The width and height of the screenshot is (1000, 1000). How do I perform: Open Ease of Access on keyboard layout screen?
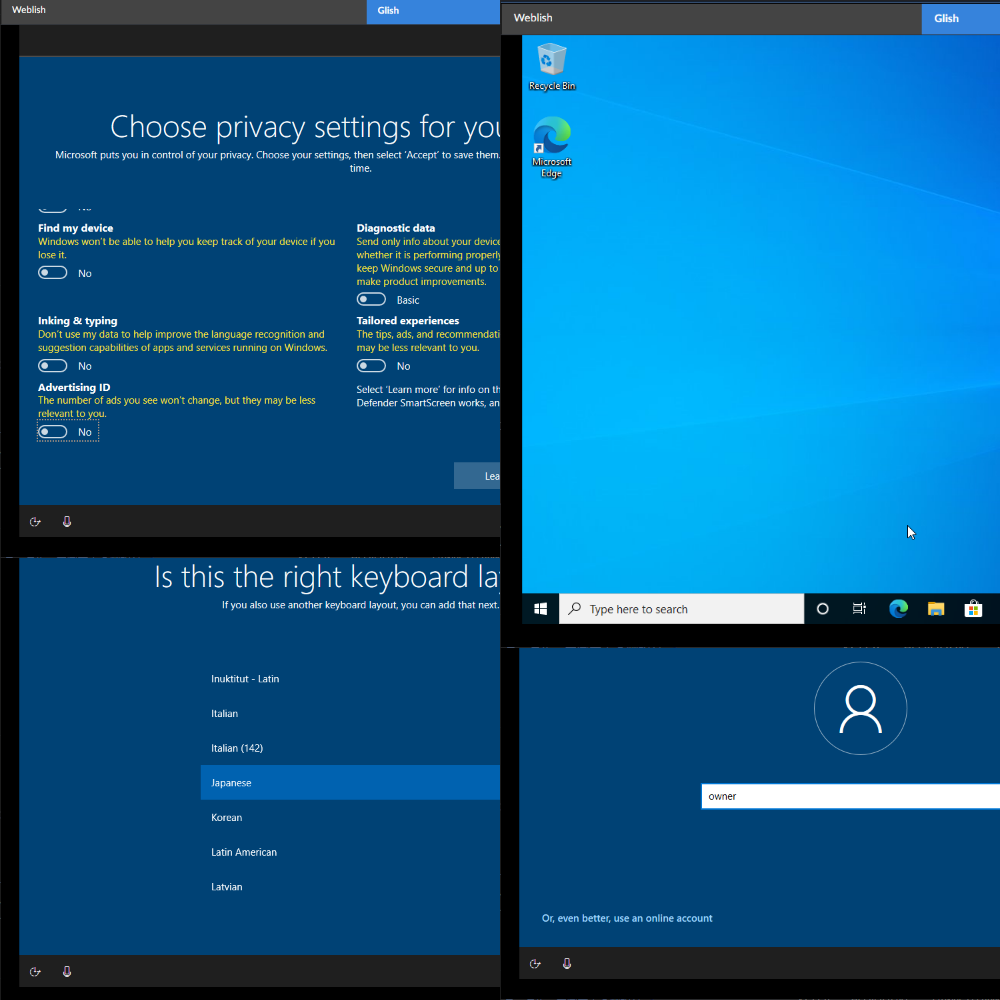36,971
